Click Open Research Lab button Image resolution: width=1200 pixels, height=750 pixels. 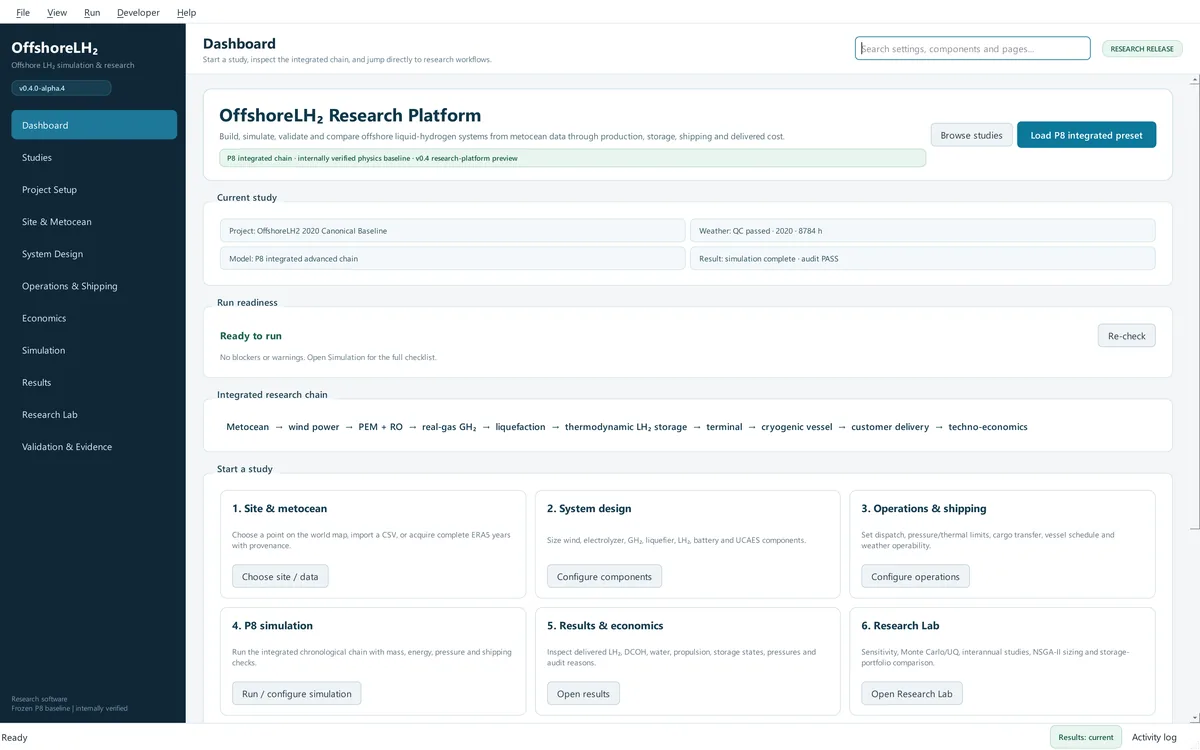[912, 693]
